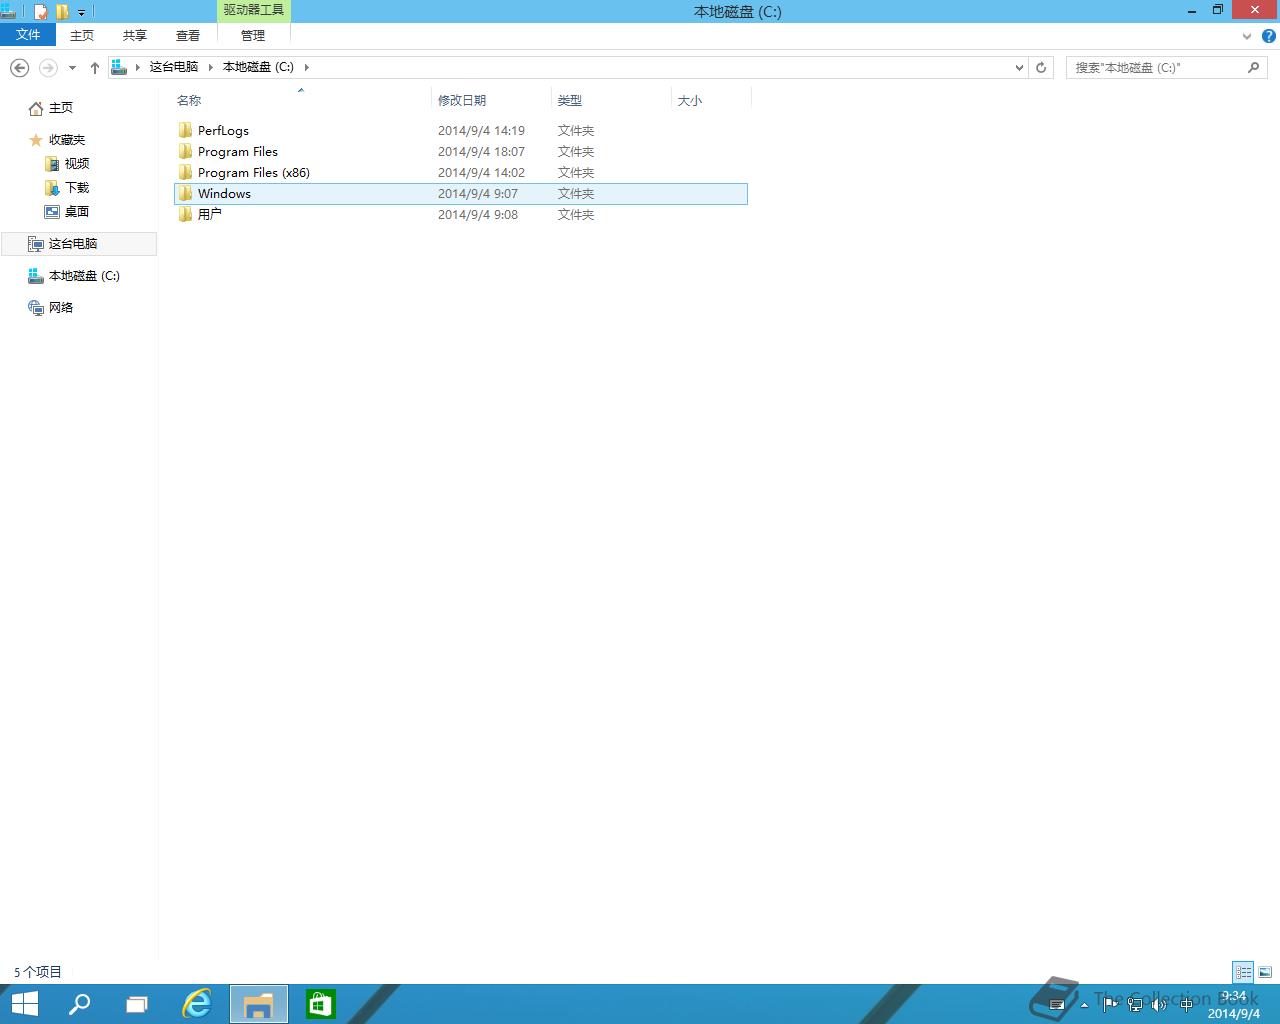Switch to details view via status bar icon
Image resolution: width=1280 pixels, height=1024 pixels.
(x=1243, y=972)
